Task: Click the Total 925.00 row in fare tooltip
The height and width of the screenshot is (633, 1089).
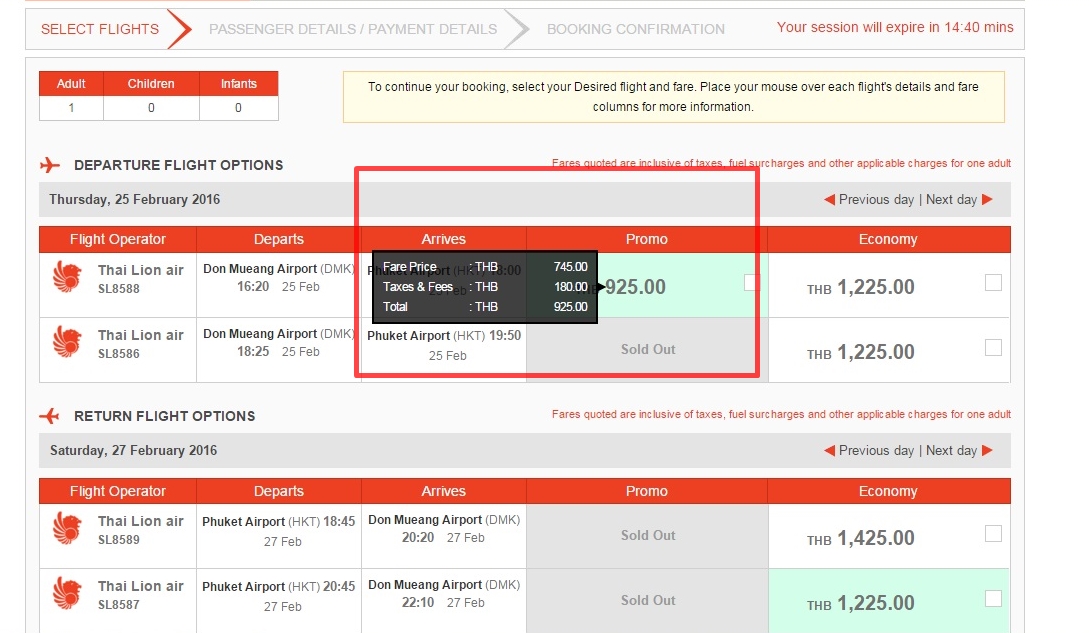Action: [485, 306]
